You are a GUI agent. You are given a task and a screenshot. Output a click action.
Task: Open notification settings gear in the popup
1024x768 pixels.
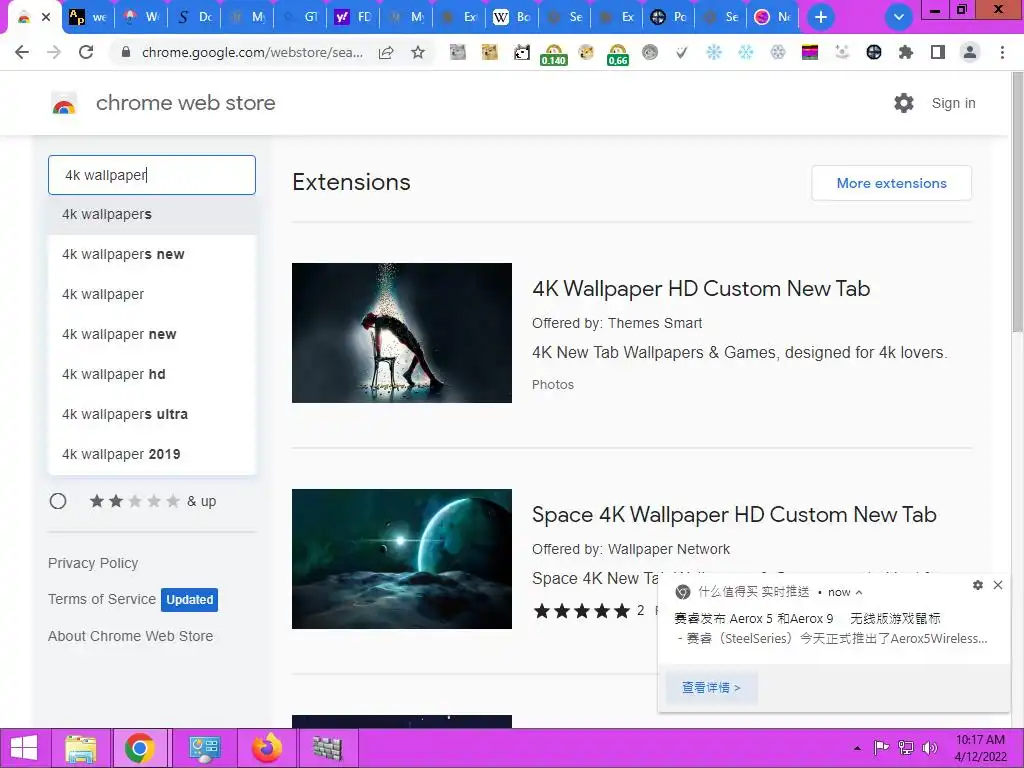point(978,585)
